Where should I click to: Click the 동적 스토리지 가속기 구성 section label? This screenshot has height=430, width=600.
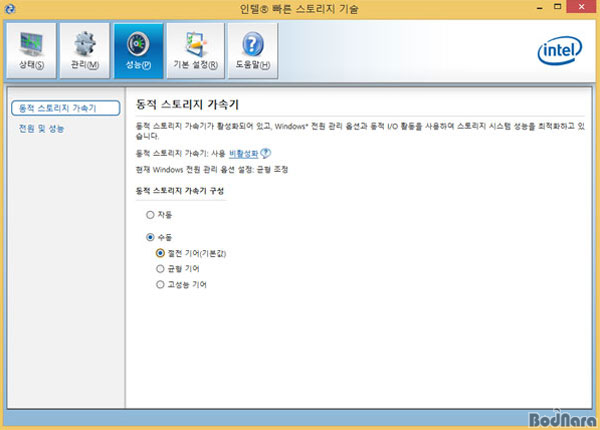point(180,191)
